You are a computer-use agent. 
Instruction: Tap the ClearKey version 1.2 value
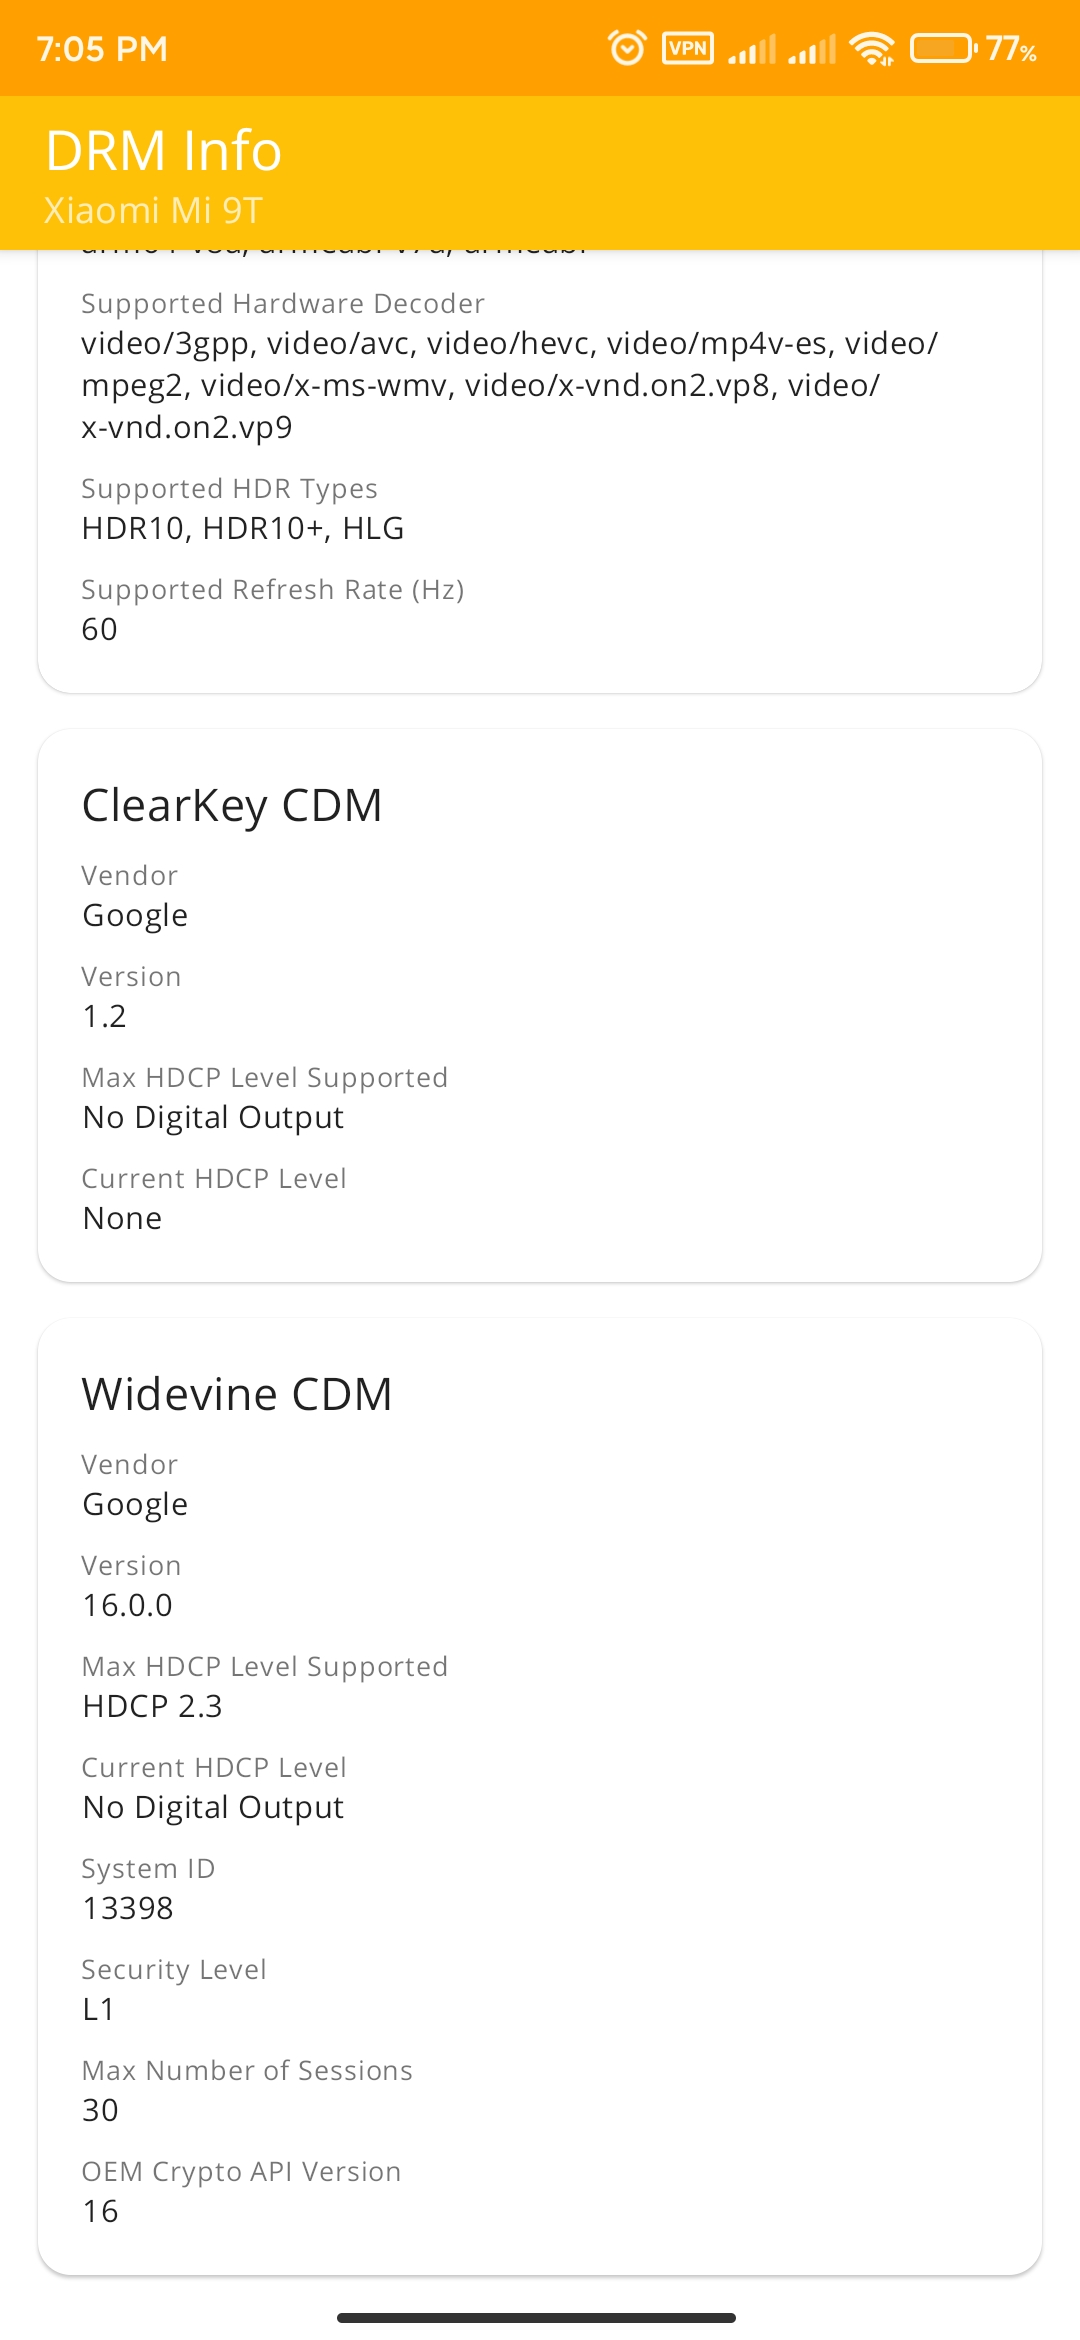point(104,1016)
